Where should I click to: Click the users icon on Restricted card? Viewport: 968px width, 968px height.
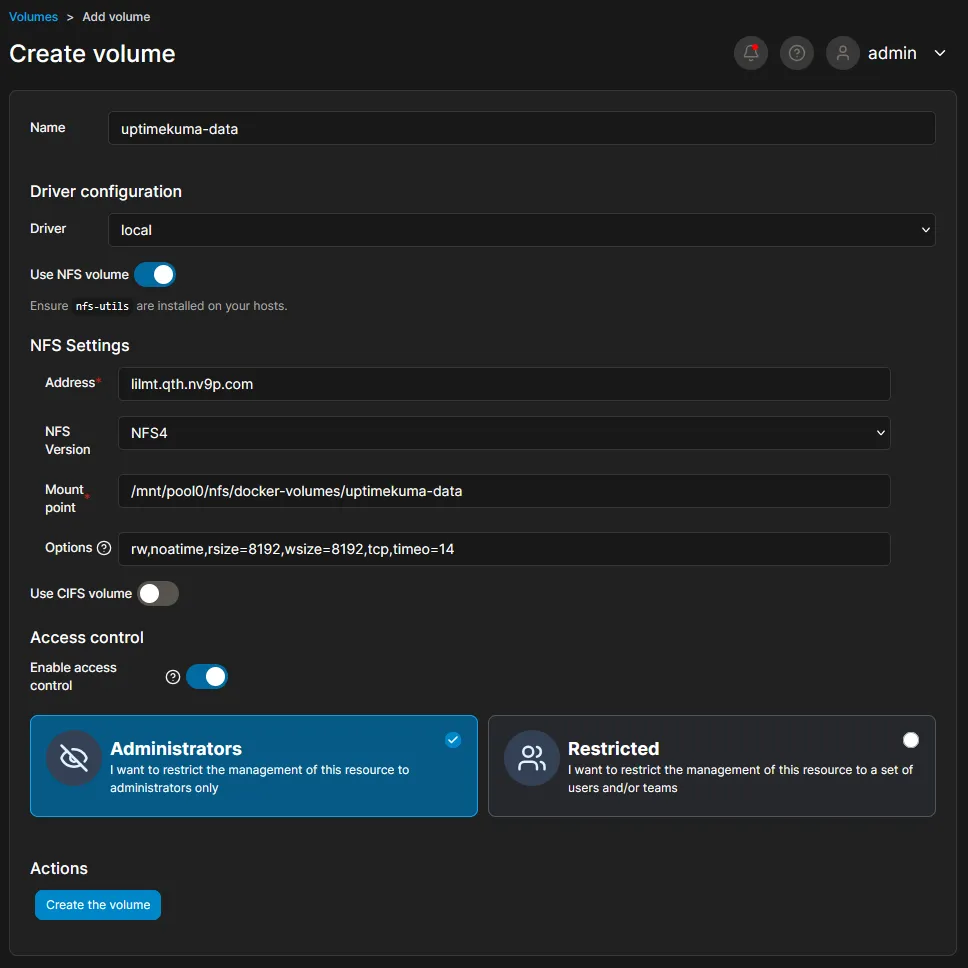coord(530,758)
